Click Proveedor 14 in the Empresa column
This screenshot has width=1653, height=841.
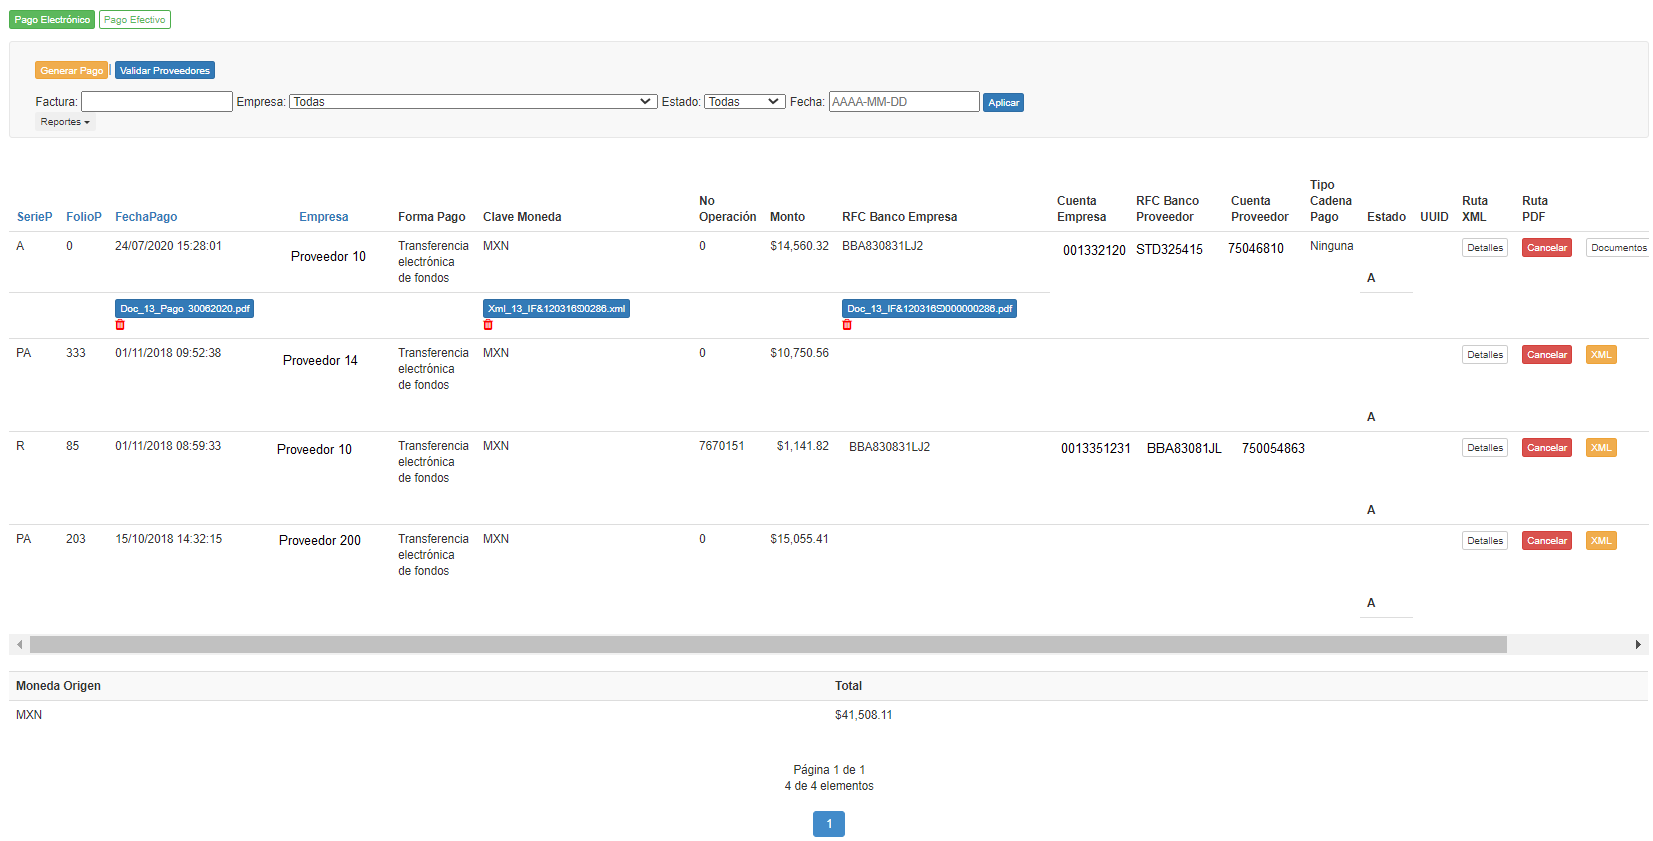(x=320, y=361)
